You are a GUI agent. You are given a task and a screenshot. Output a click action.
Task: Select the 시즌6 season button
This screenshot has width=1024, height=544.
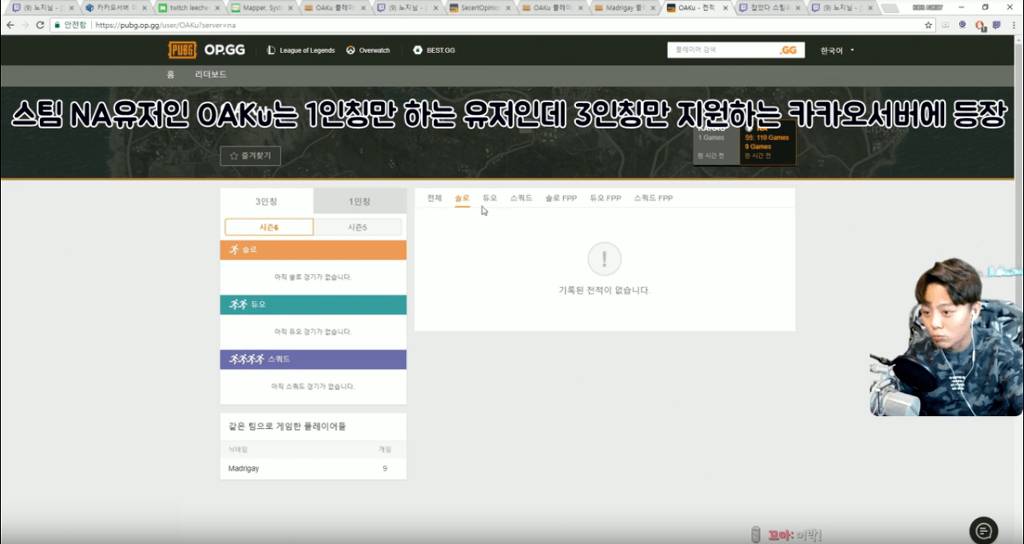269,227
